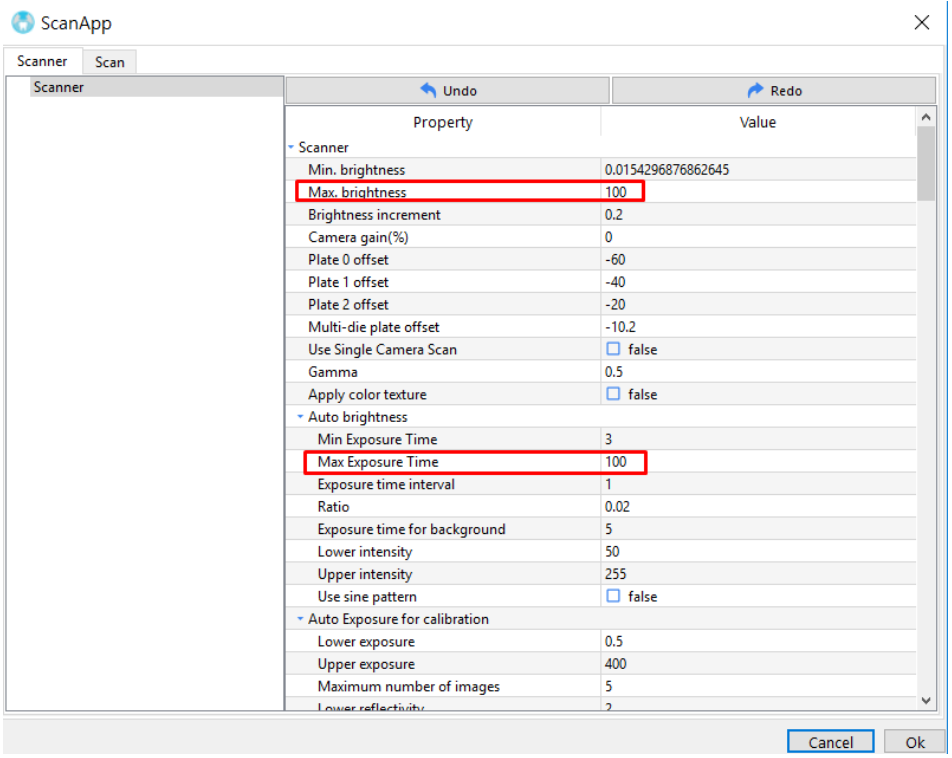Enable Use Single Camera Scan checkbox
952x758 pixels.
(x=613, y=350)
